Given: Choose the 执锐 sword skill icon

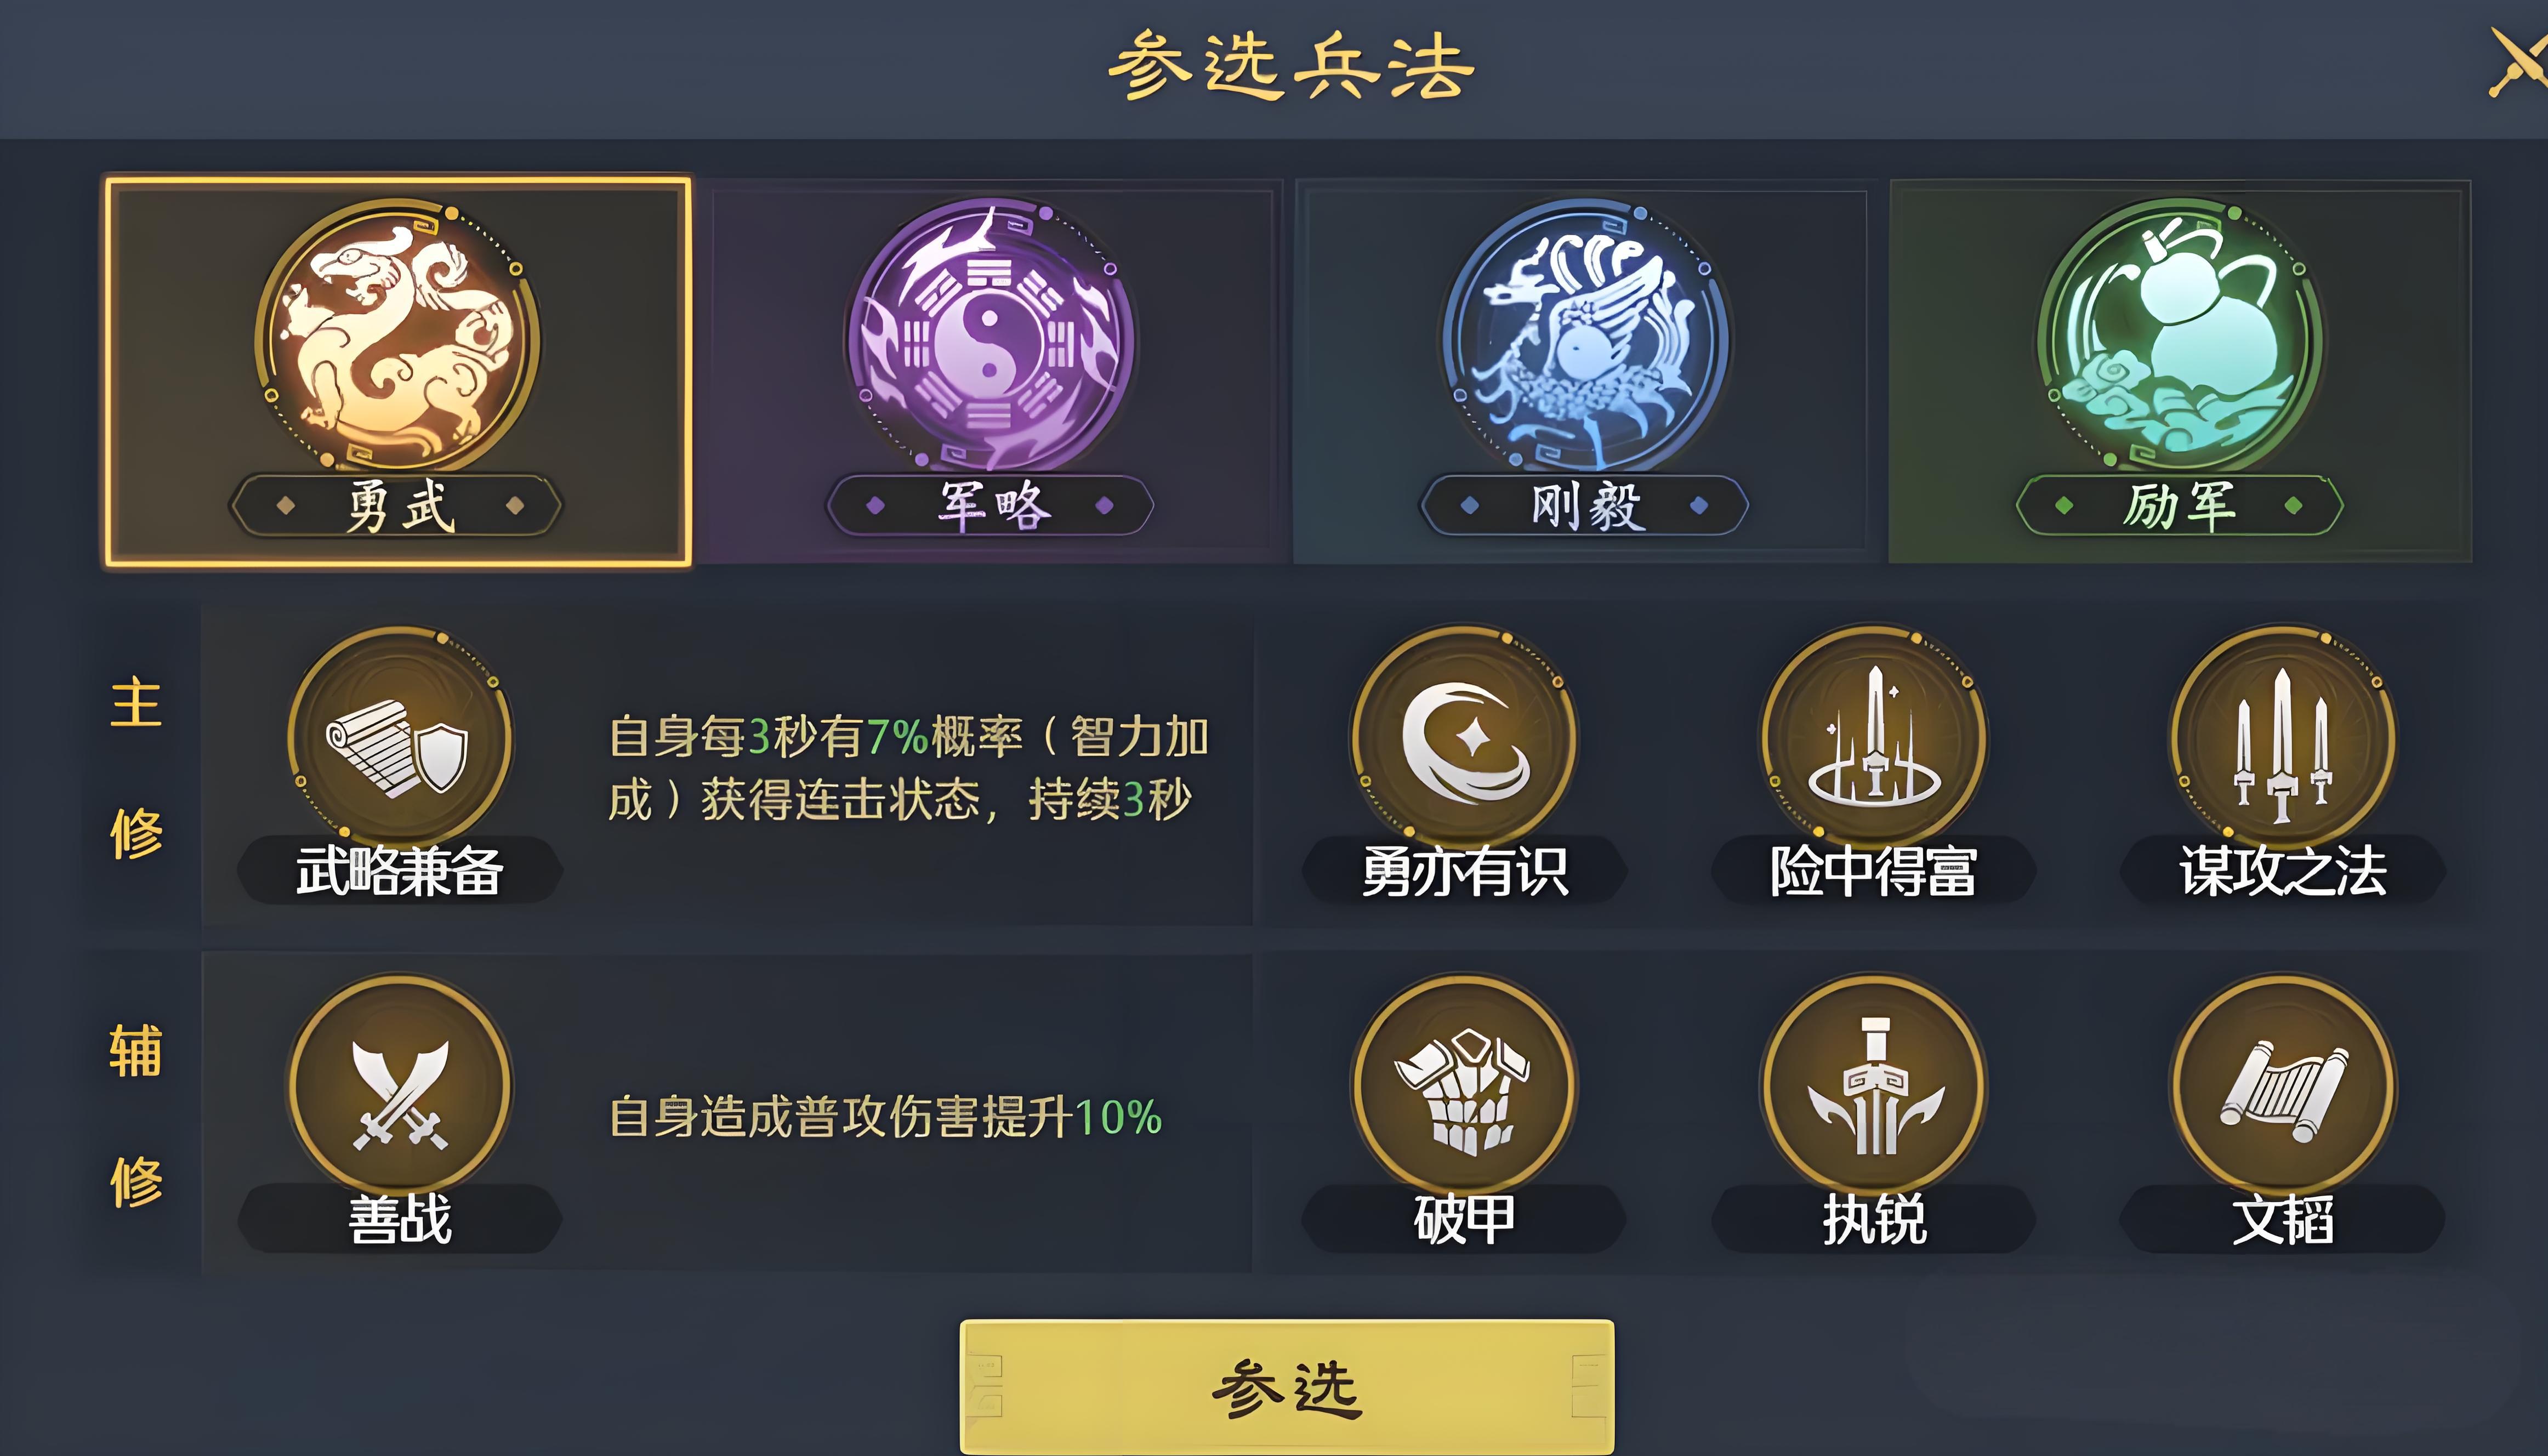Looking at the screenshot, I should pos(1874,1087).
